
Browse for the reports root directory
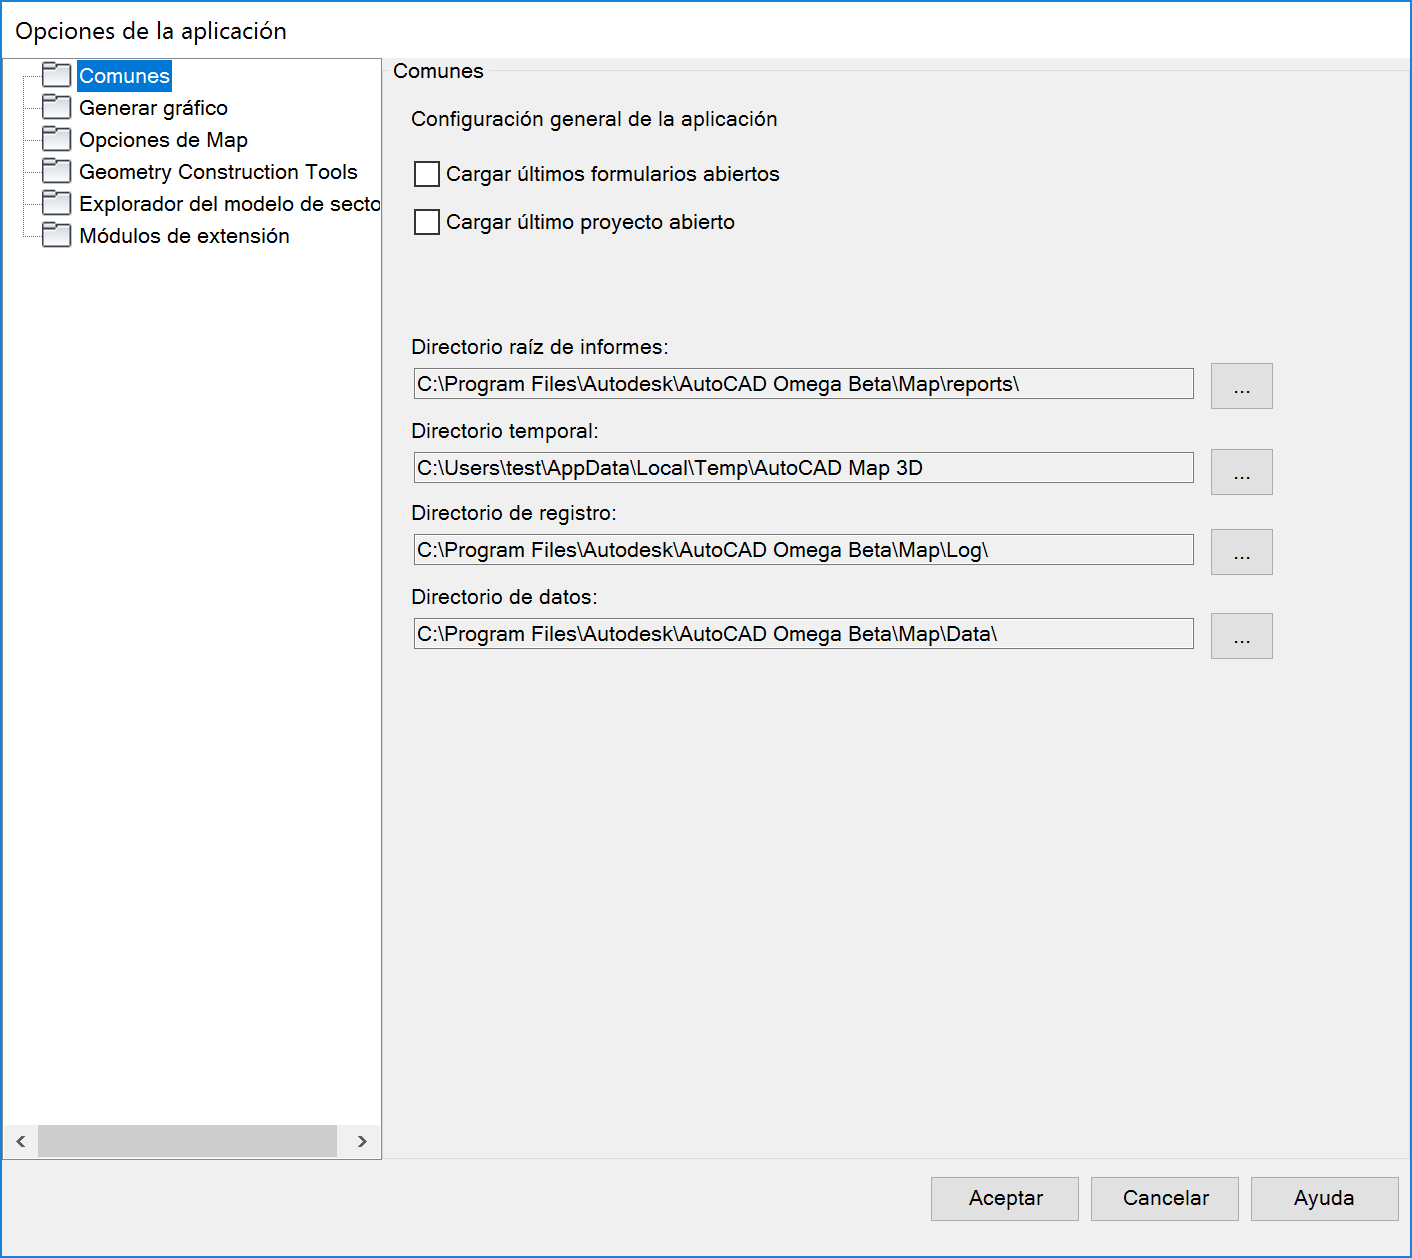[1241, 386]
